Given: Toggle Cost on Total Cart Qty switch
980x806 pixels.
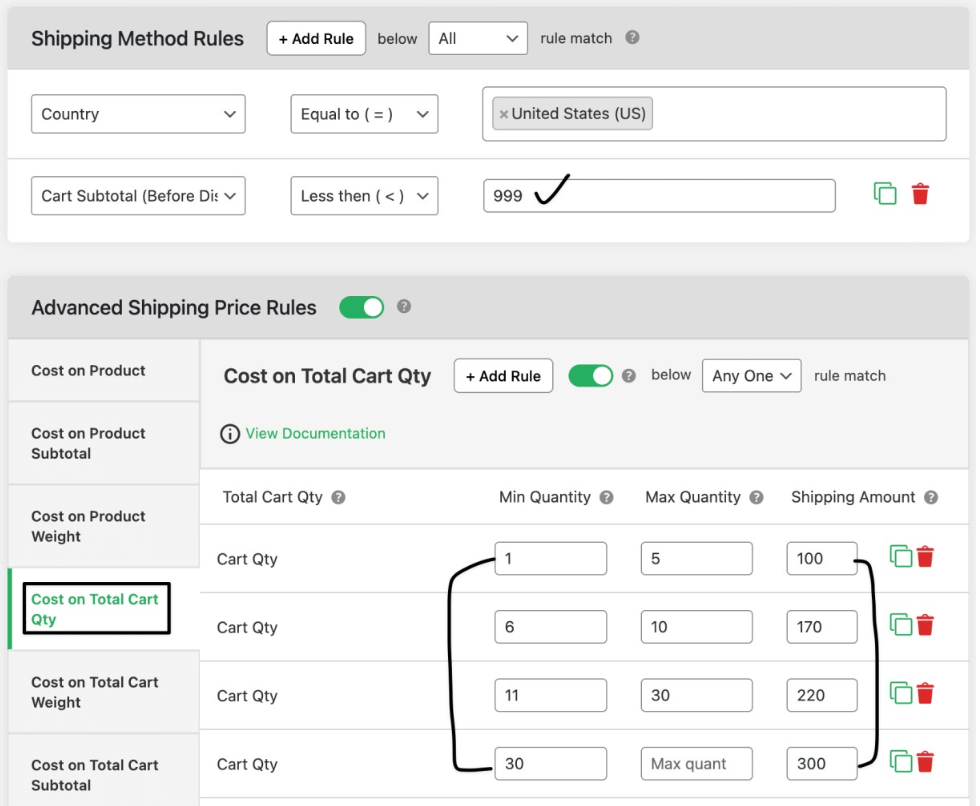Looking at the screenshot, I should 590,376.
